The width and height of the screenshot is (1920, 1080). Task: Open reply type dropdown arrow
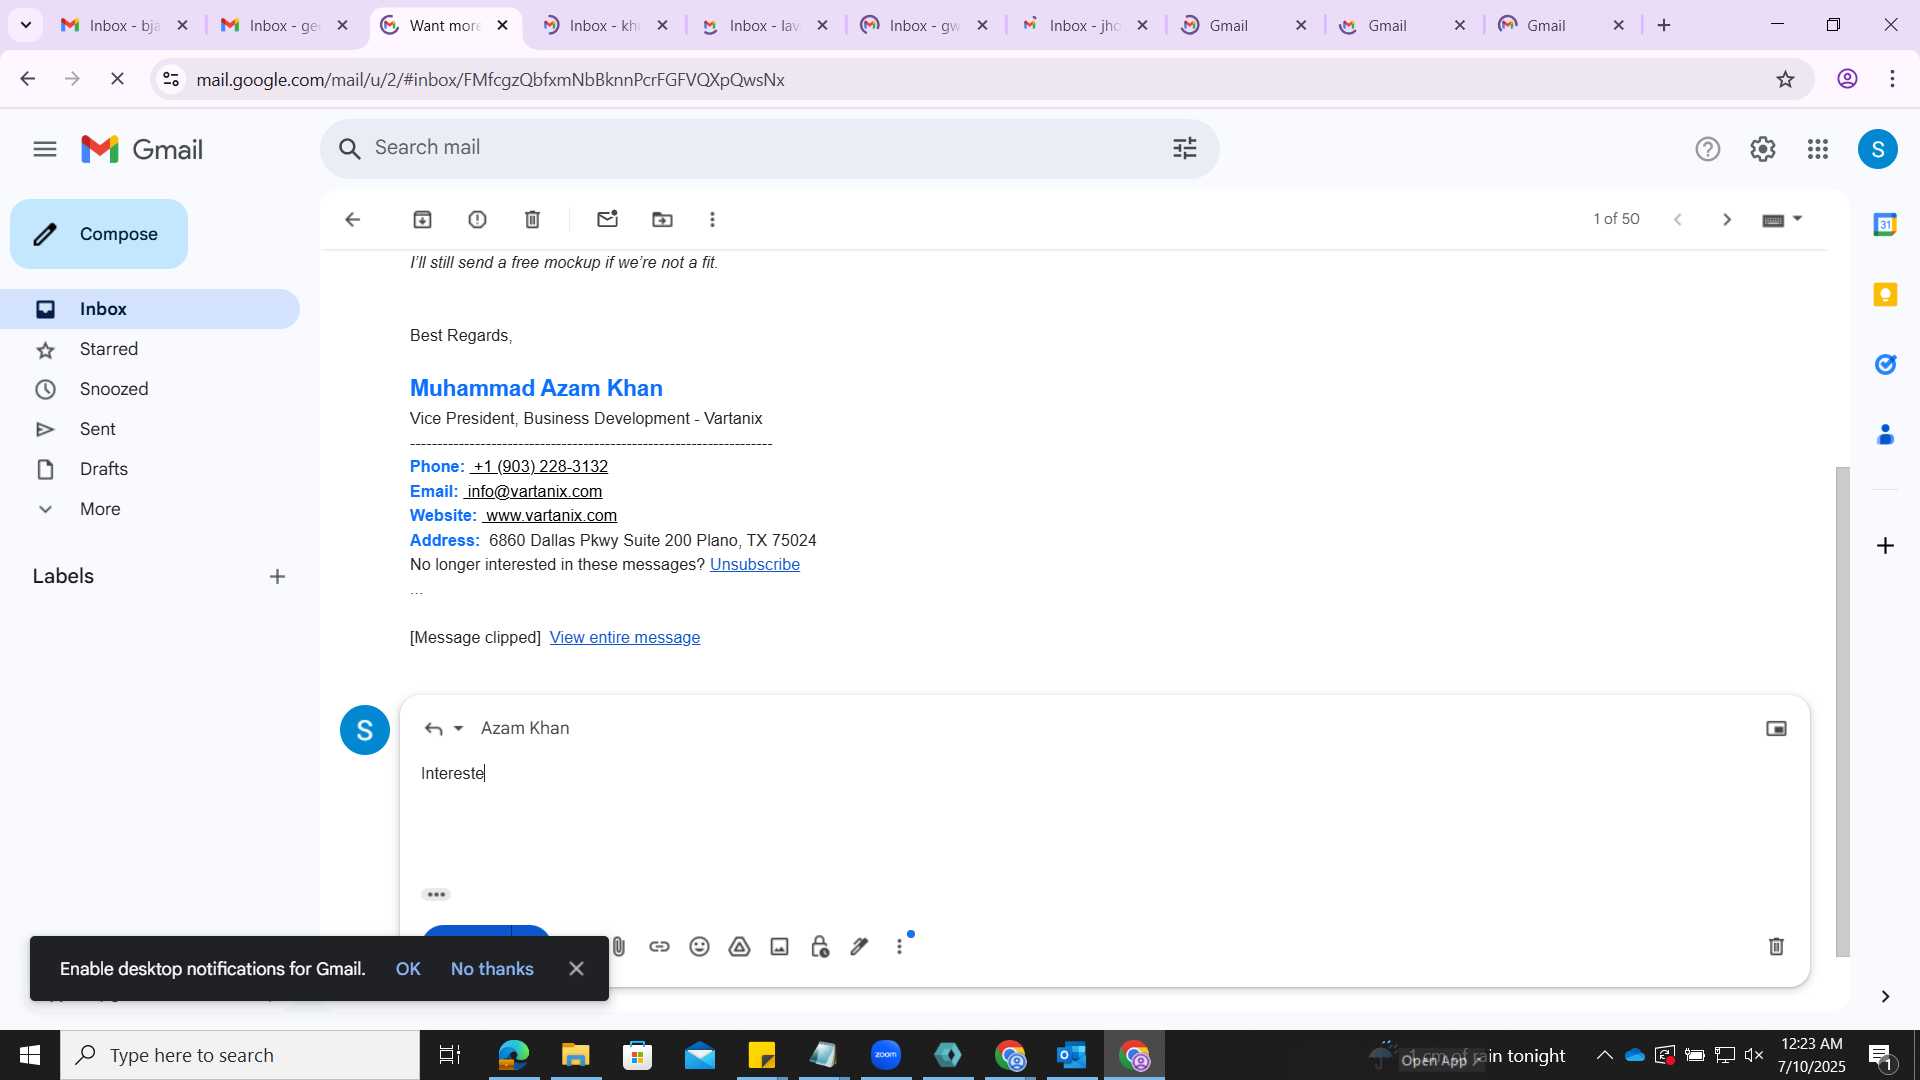coord(458,729)
